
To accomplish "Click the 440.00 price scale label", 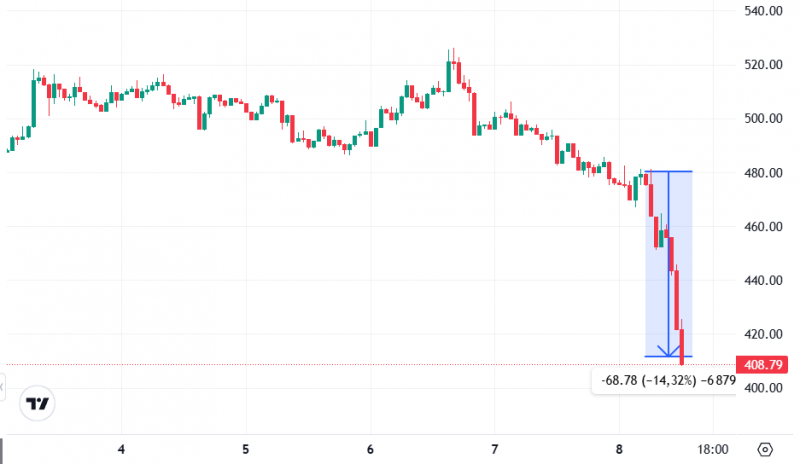I will point(763,280).
